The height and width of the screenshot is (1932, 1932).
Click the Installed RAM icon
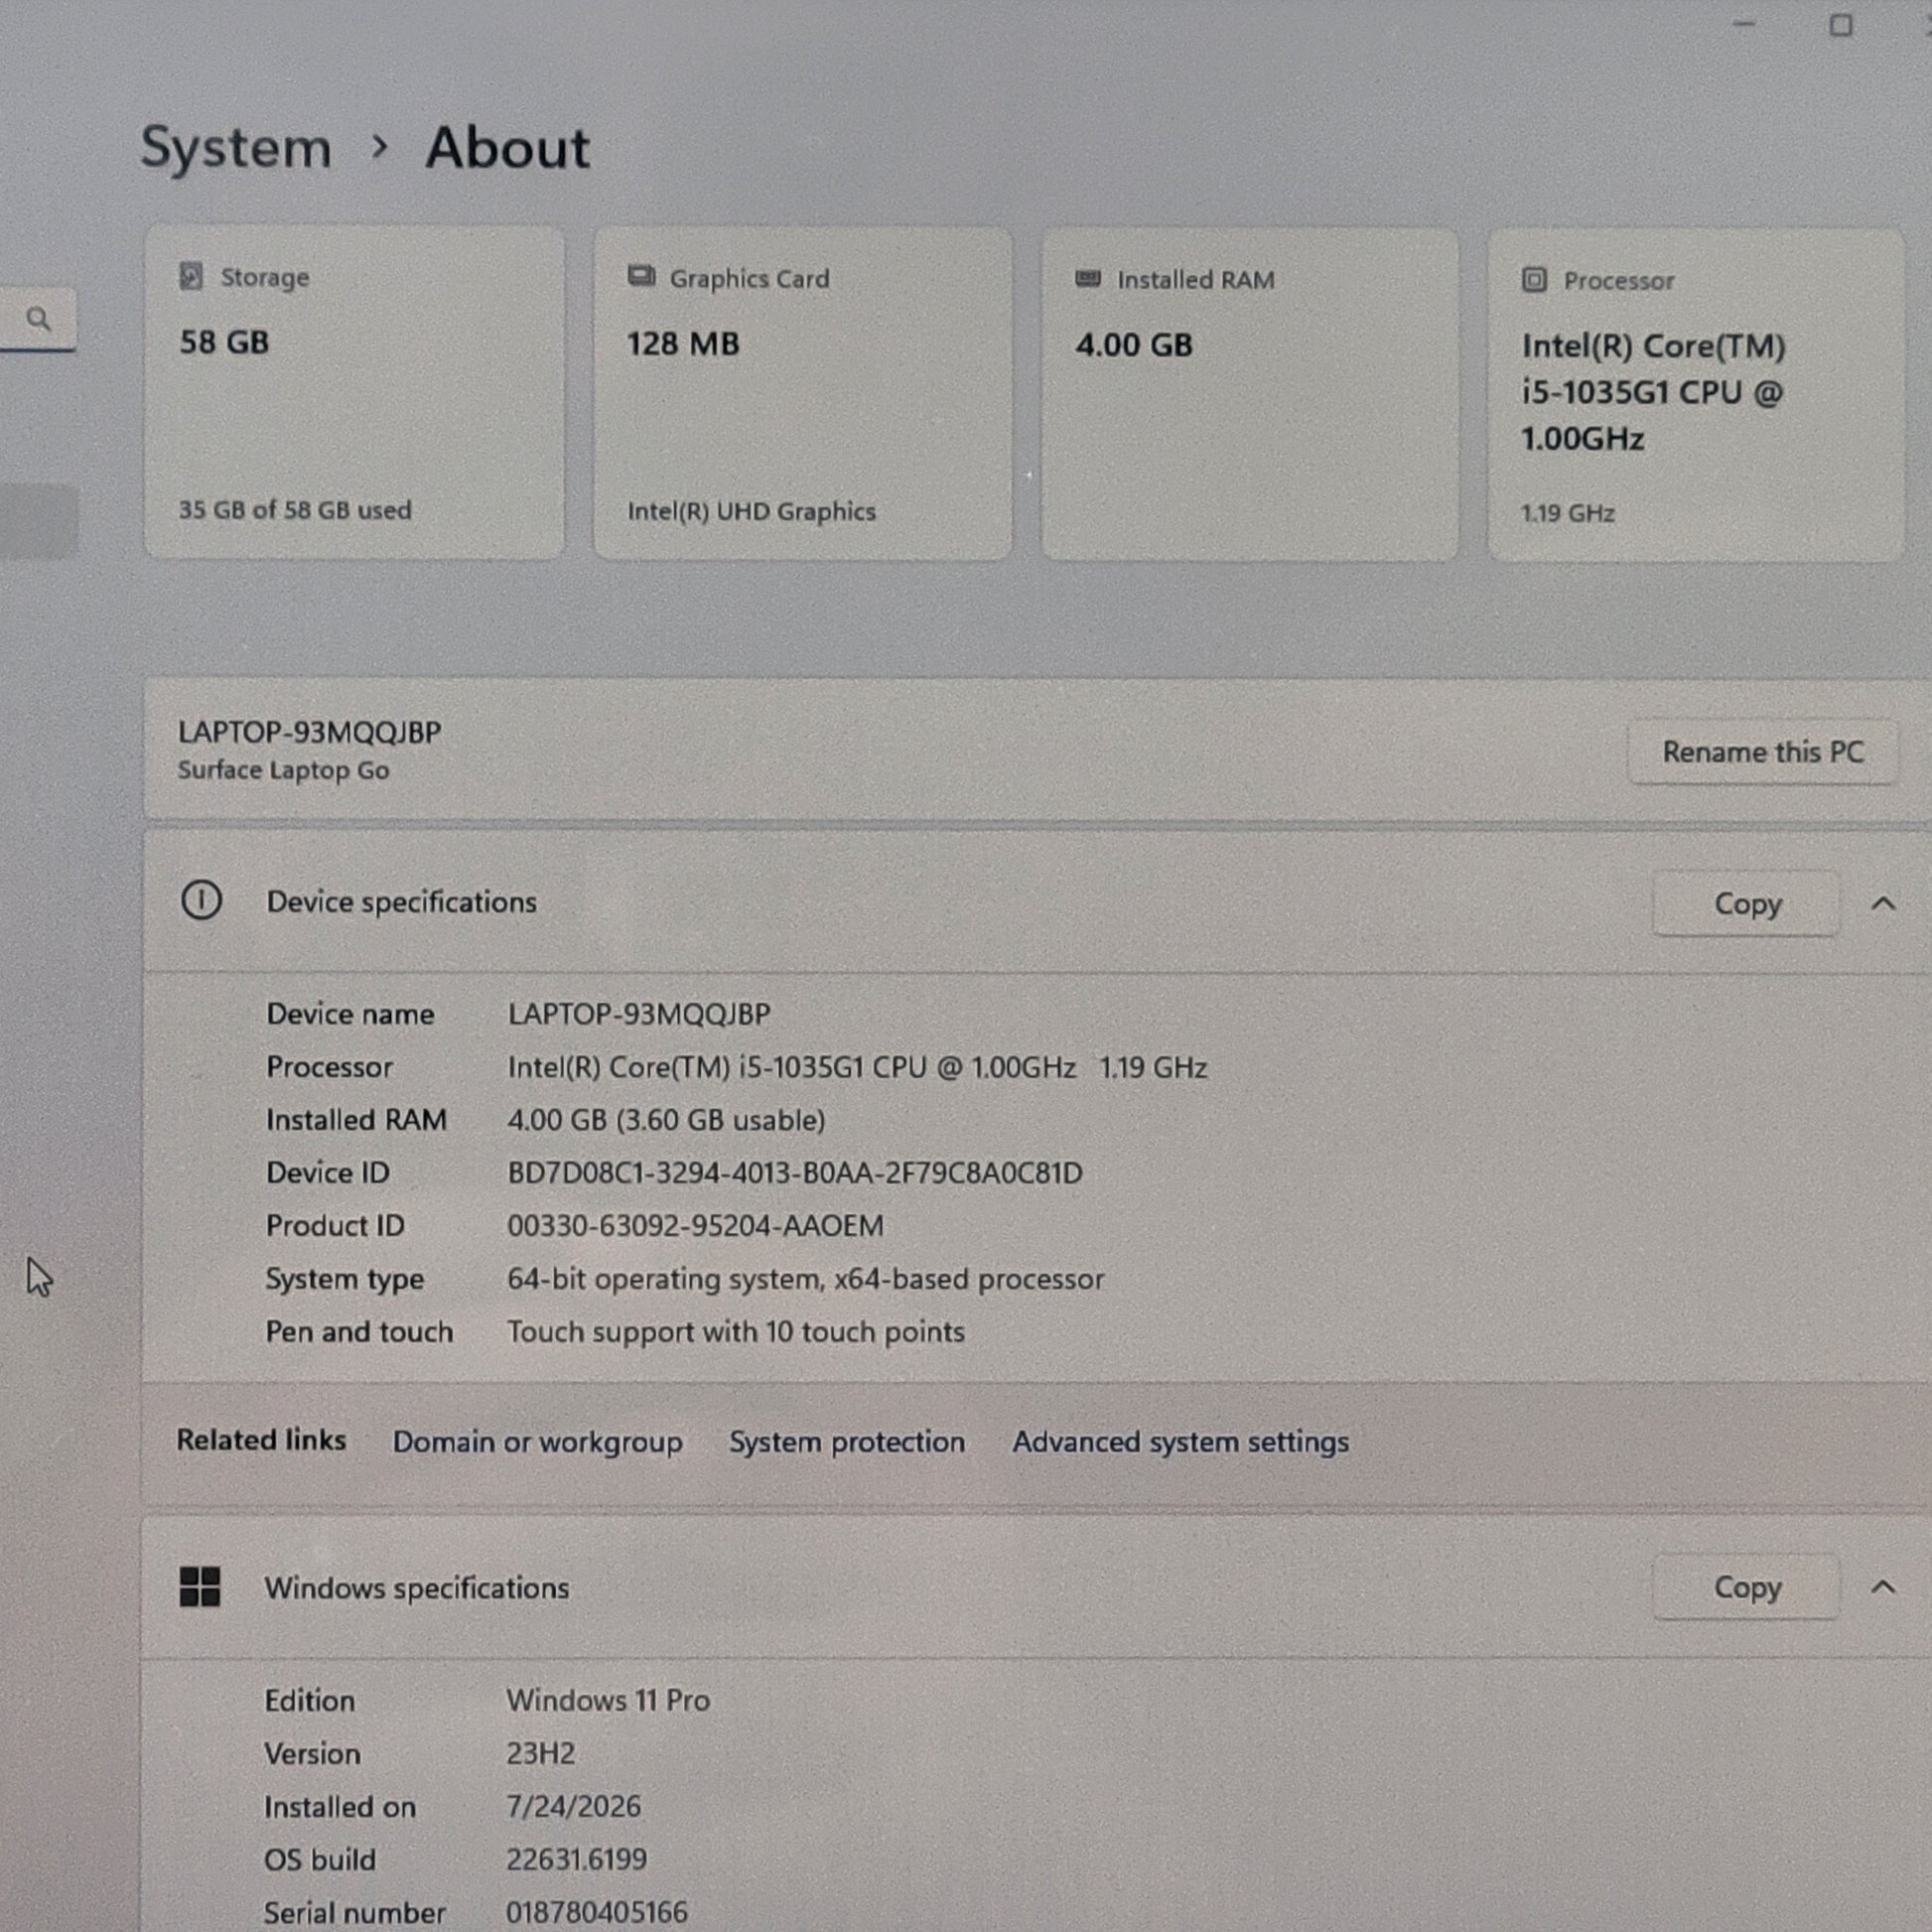(1088, 278)
